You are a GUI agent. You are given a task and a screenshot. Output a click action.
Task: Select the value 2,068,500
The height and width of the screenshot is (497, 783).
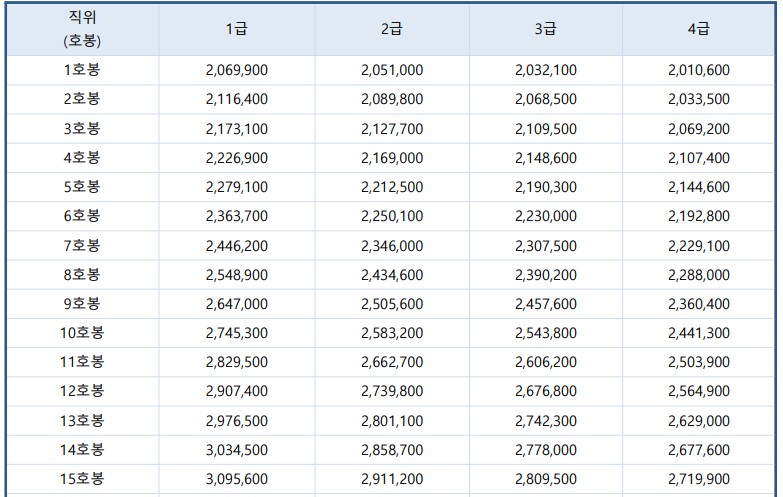pos(546,99)
